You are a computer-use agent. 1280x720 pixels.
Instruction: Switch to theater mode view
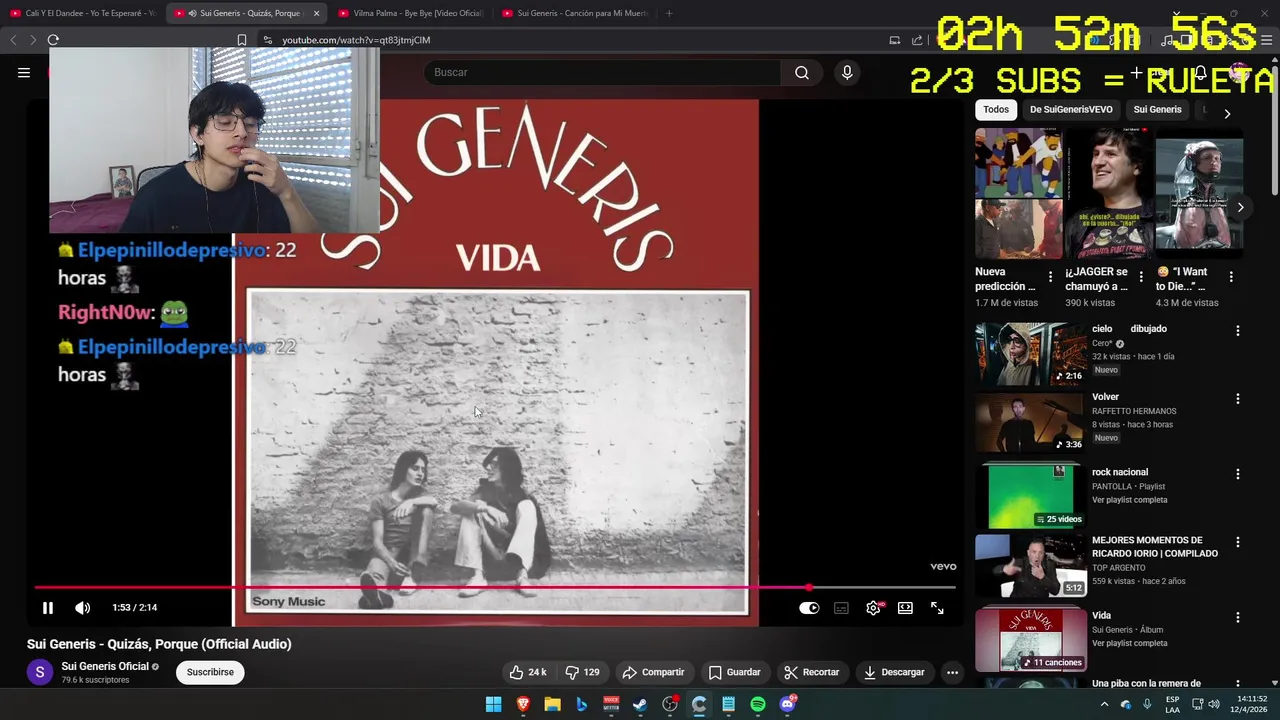pos(905,607)
